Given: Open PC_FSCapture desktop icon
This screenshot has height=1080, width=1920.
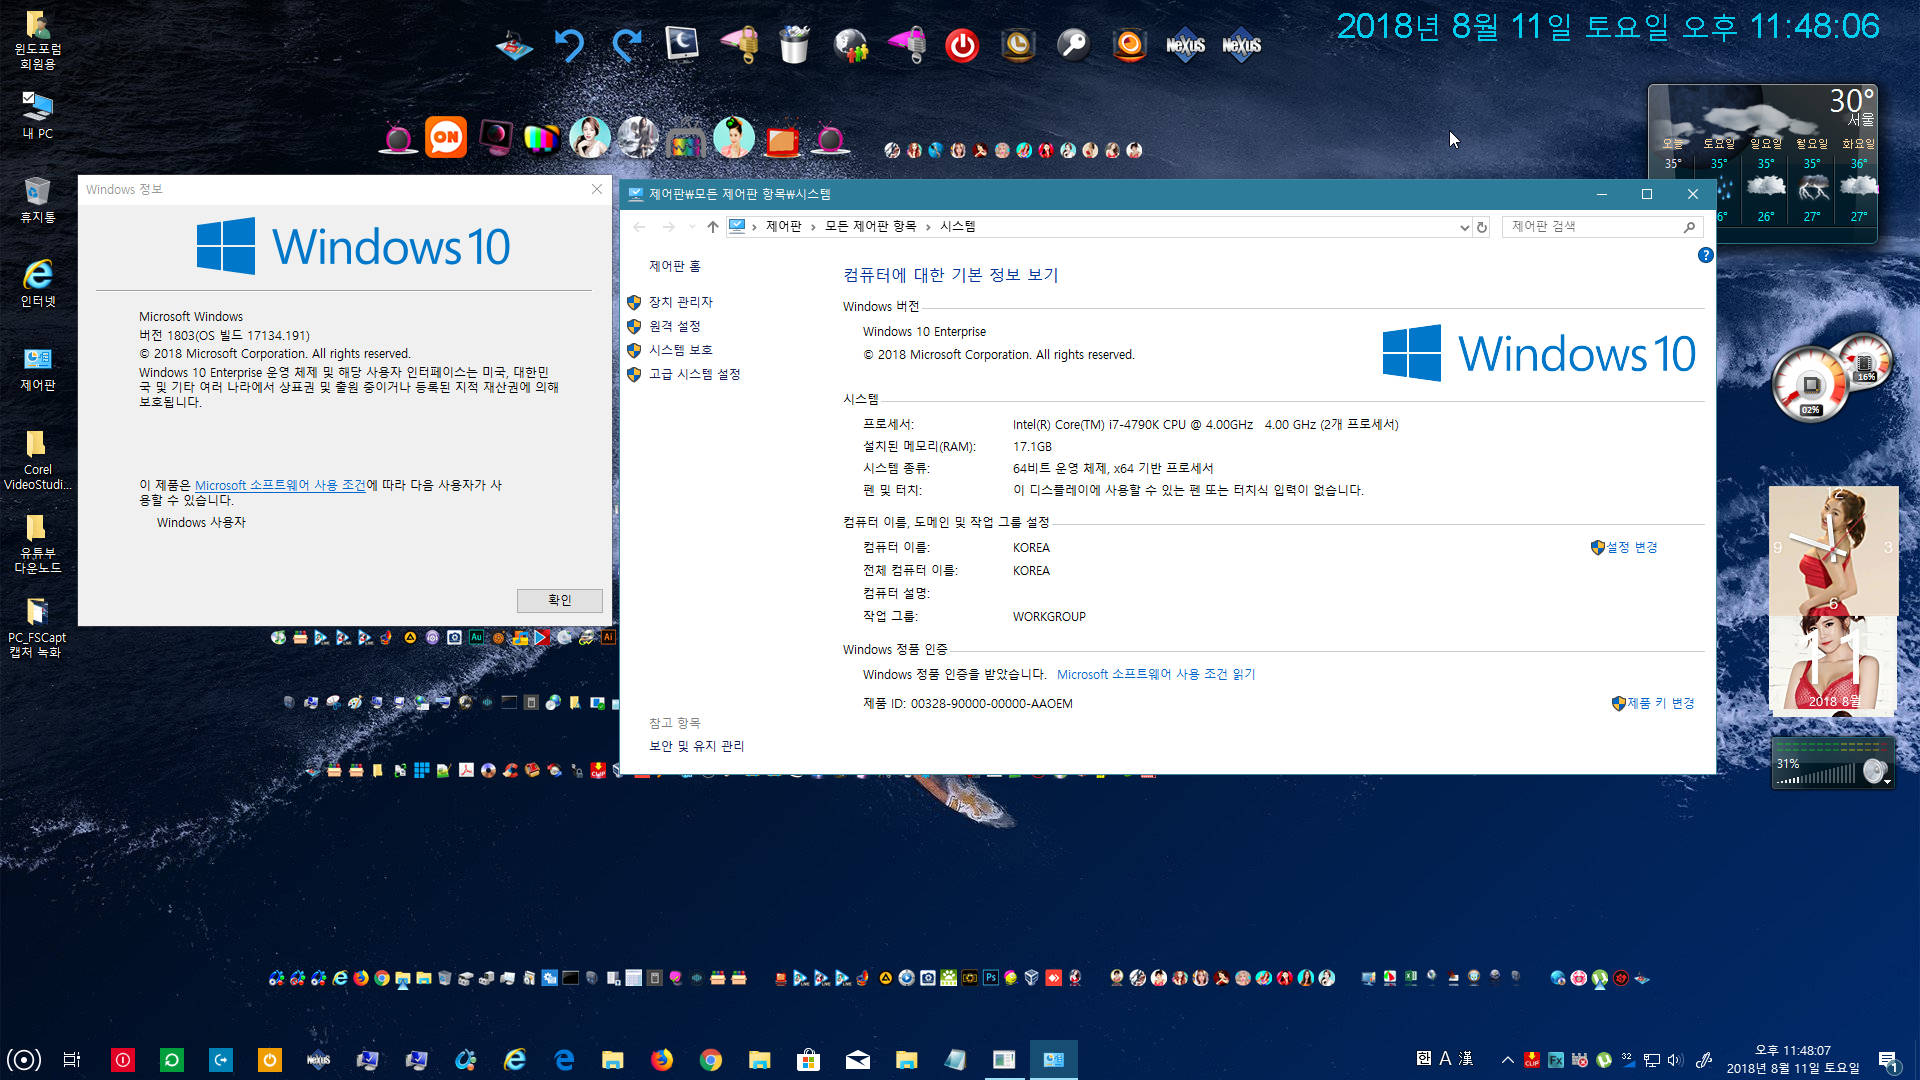Looking at the screenshot, I should coord(37,627).
